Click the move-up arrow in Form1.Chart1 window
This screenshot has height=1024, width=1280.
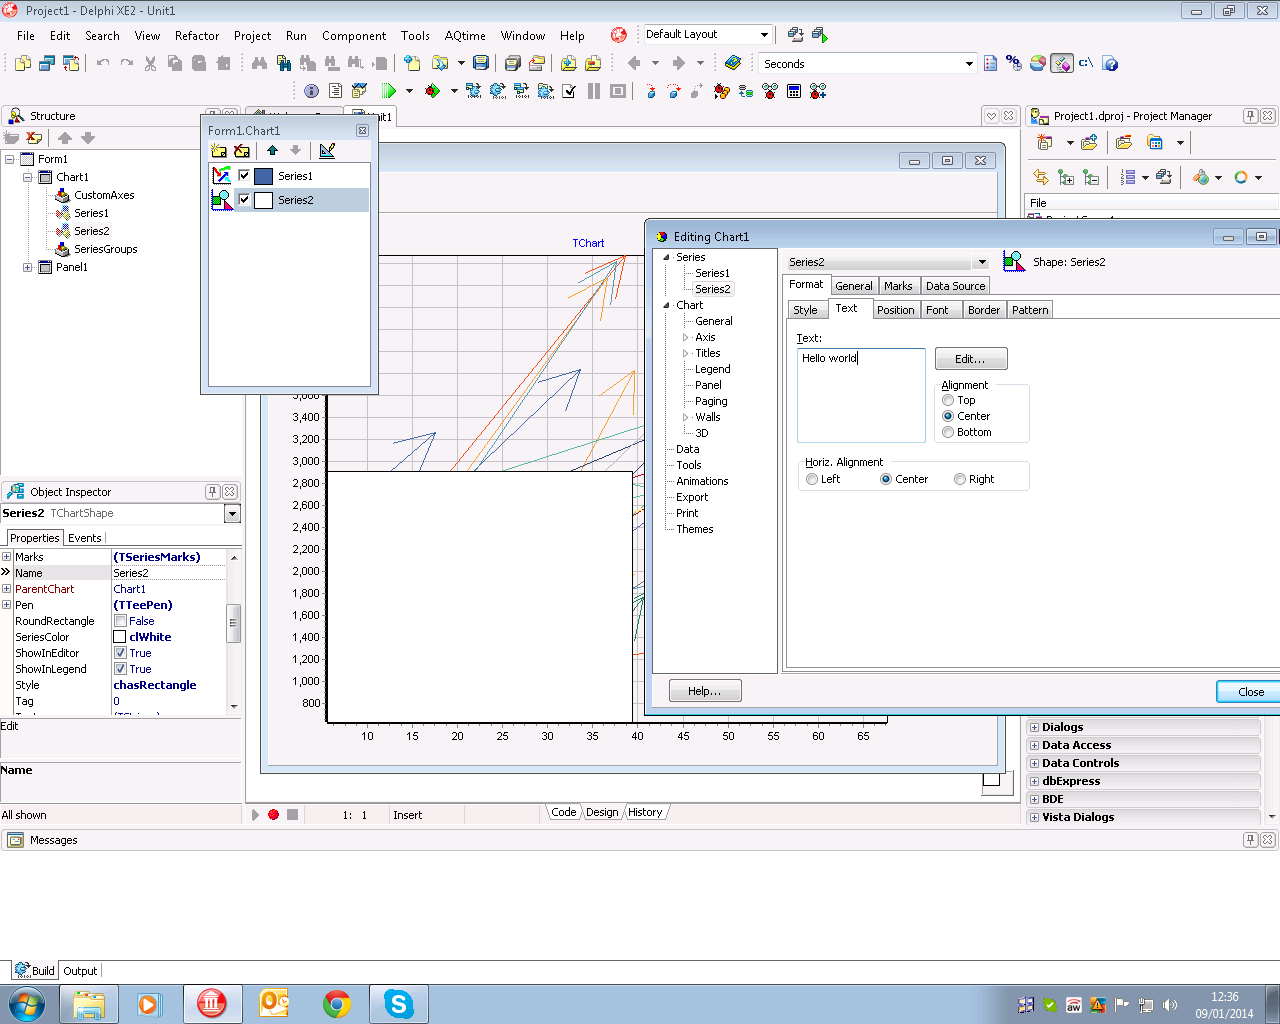pyautogui.click(x=272, y=151)
